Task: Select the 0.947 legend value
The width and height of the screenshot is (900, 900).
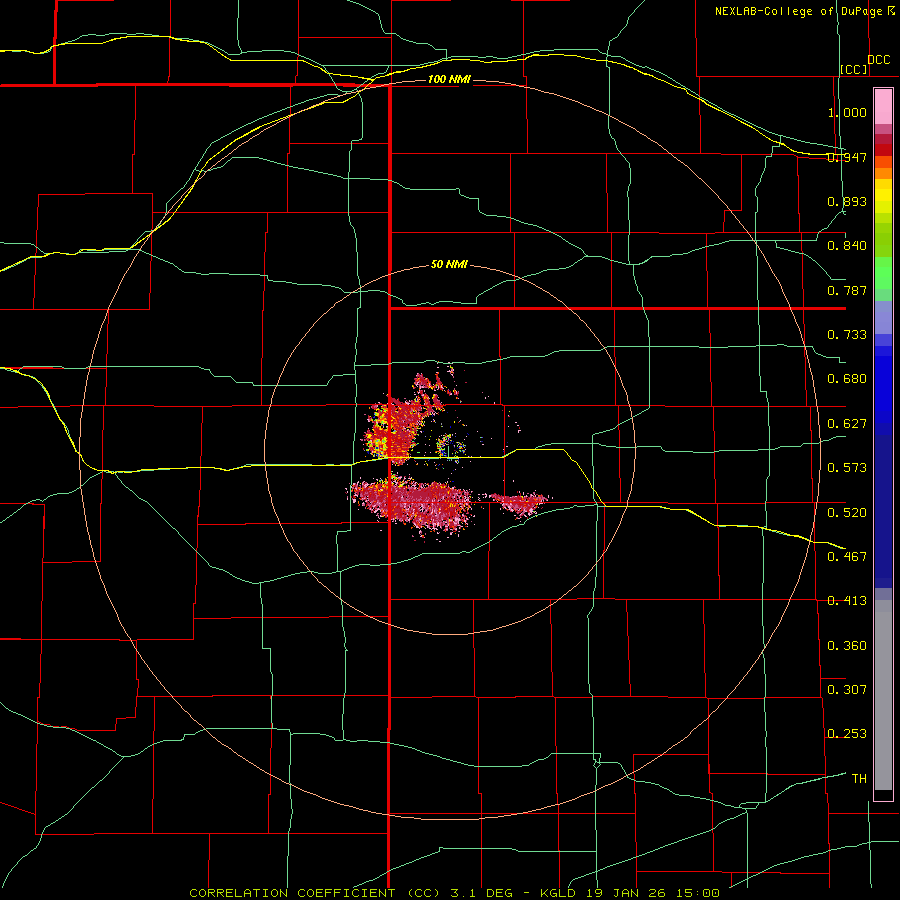Action: (x=847, y=157)
